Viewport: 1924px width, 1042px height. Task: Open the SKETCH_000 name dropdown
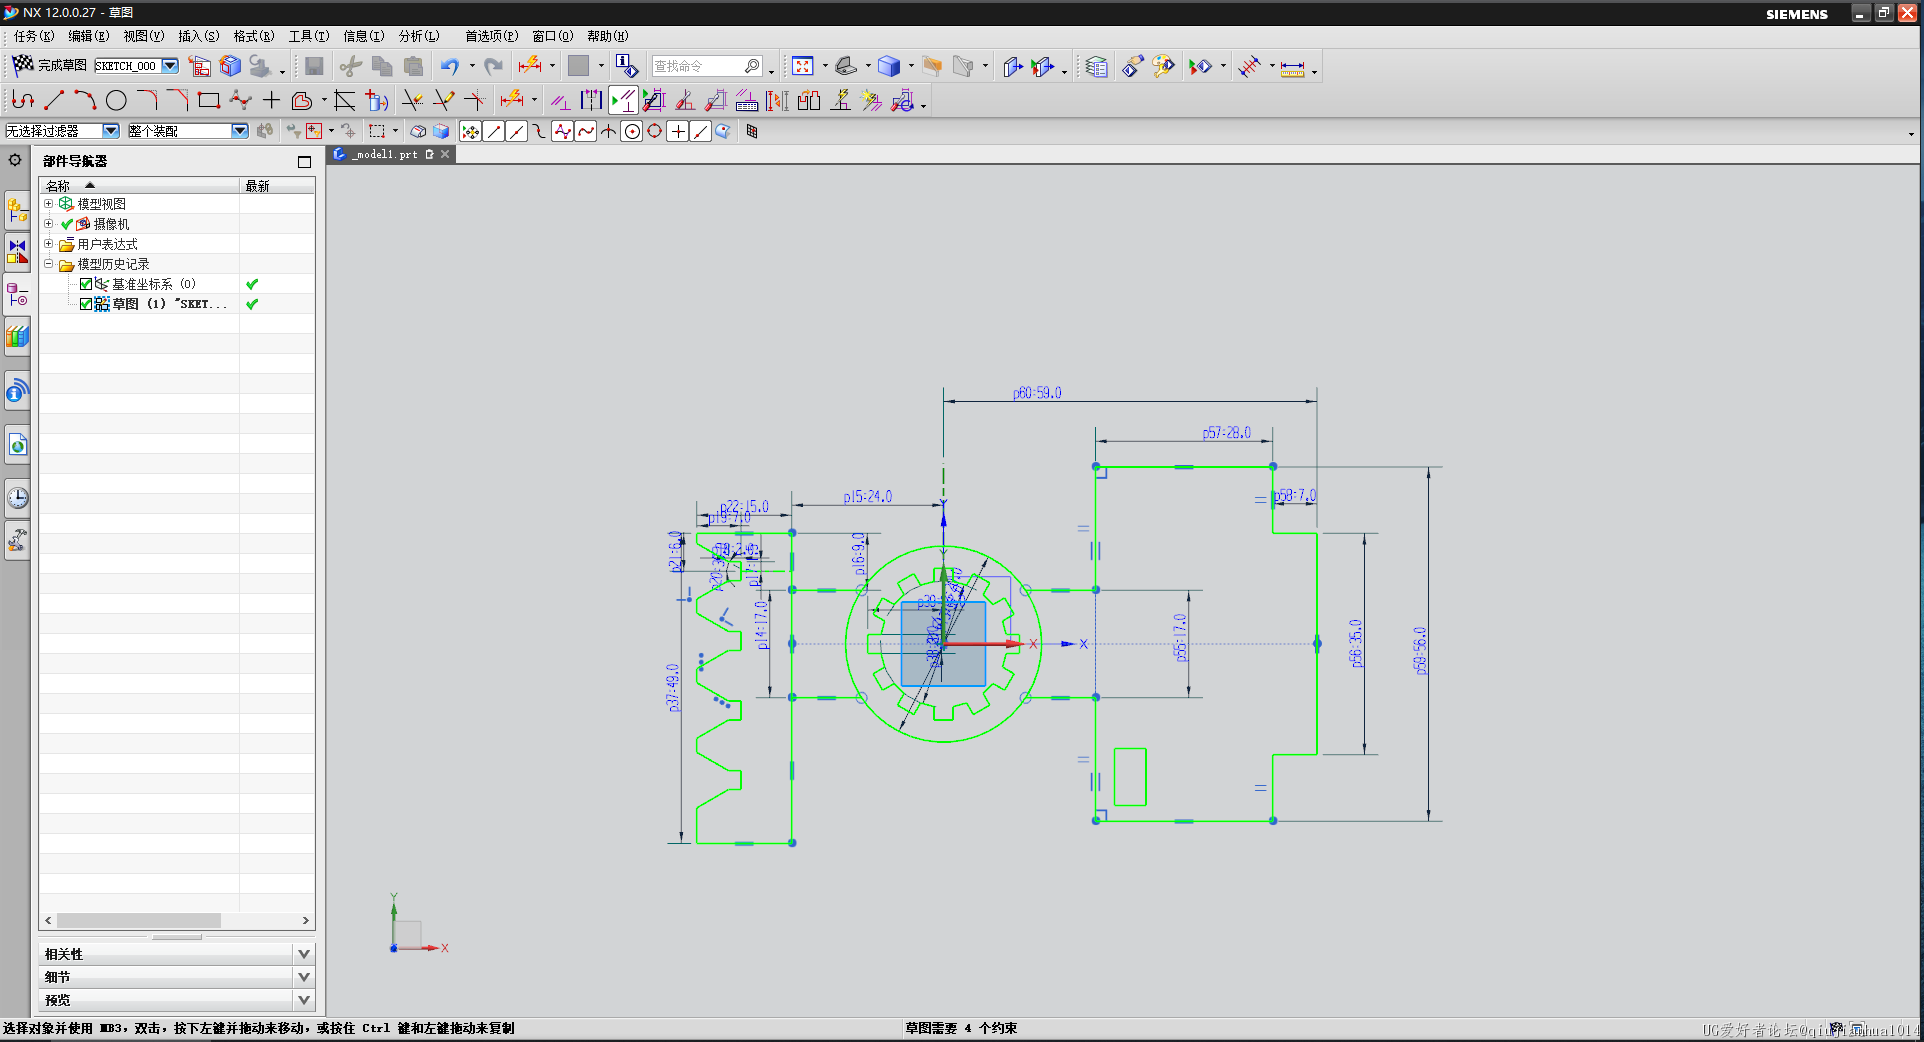tap(170, 66)
